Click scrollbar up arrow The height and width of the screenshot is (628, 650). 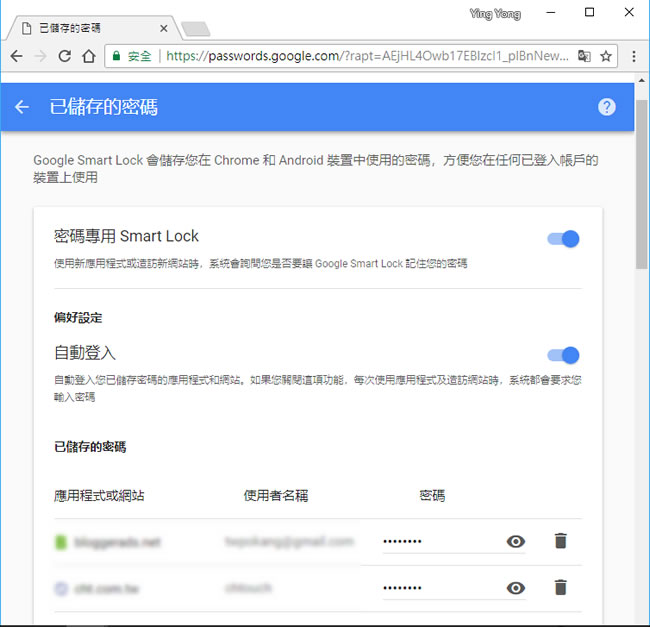tap(641, 80)
